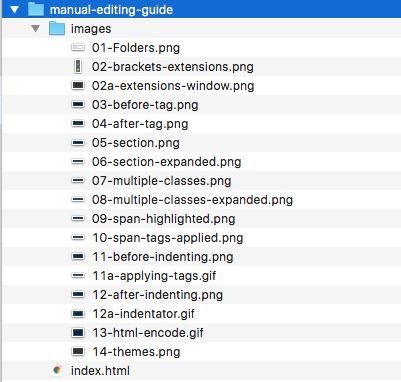Select file name 10-span-tags-applied.png
401x382 pixels.
click(x=168, y=238)
